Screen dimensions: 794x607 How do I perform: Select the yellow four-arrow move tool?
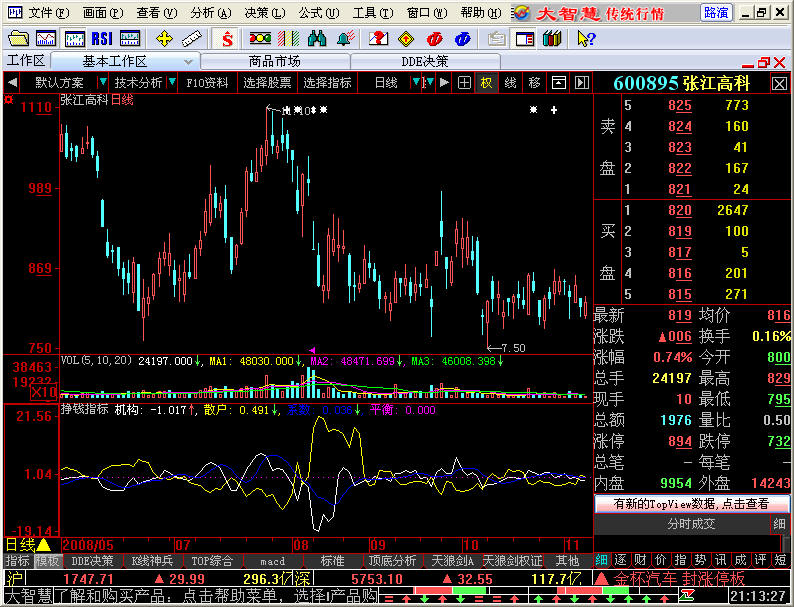click(x=164, y=38)
